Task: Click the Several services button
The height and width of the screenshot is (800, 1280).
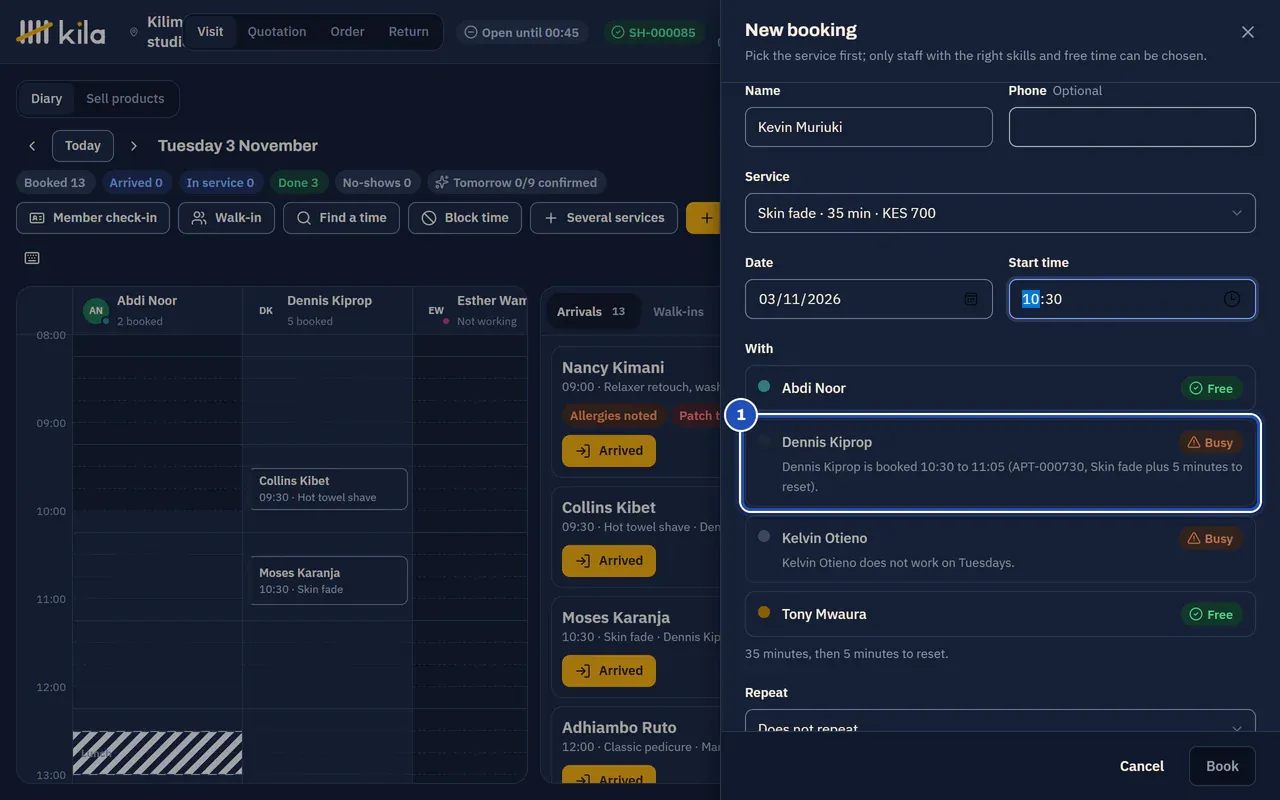Action: pos(604,218)
